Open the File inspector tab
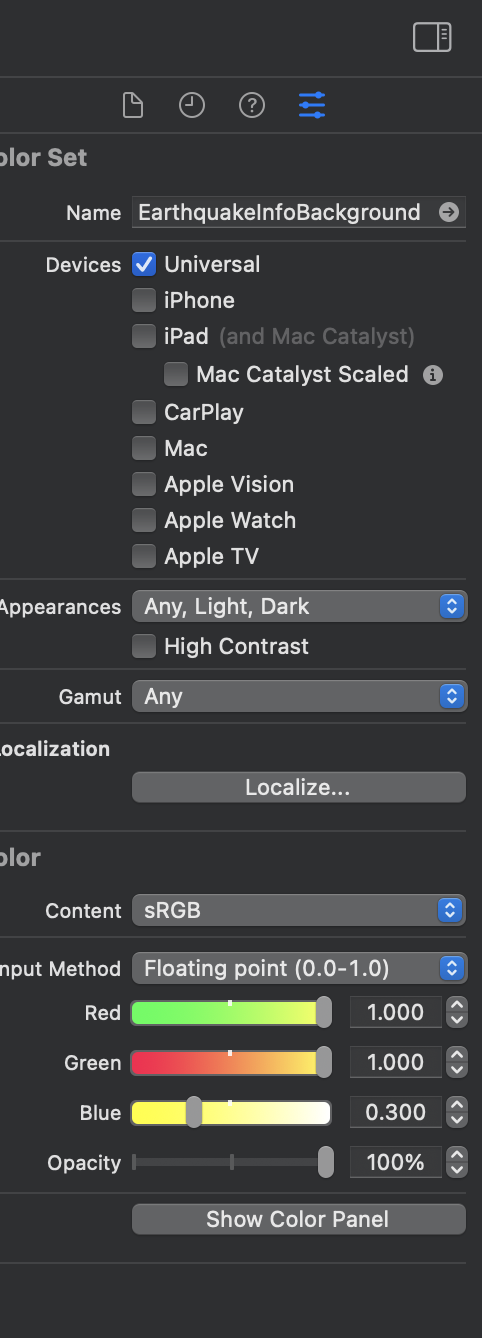This screenshot has width=482, height=1338. click(133, 105)
